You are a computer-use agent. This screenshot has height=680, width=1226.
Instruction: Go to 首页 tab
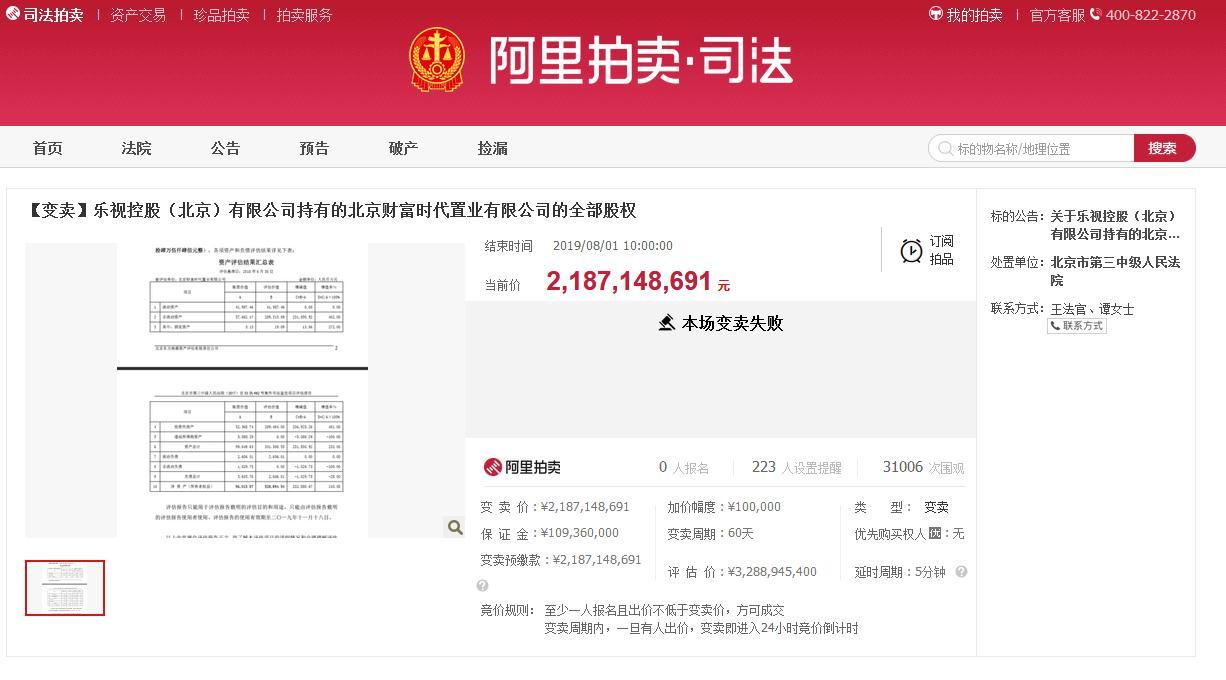[48, 148]
